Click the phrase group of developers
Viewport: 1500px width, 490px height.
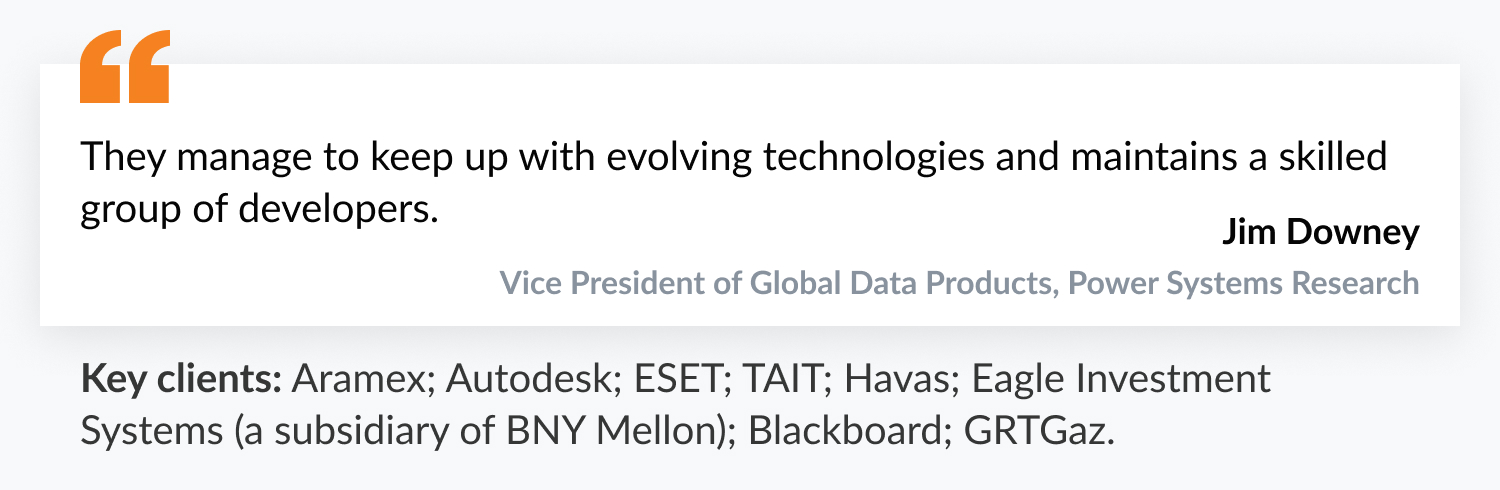[x=259, y=211]
